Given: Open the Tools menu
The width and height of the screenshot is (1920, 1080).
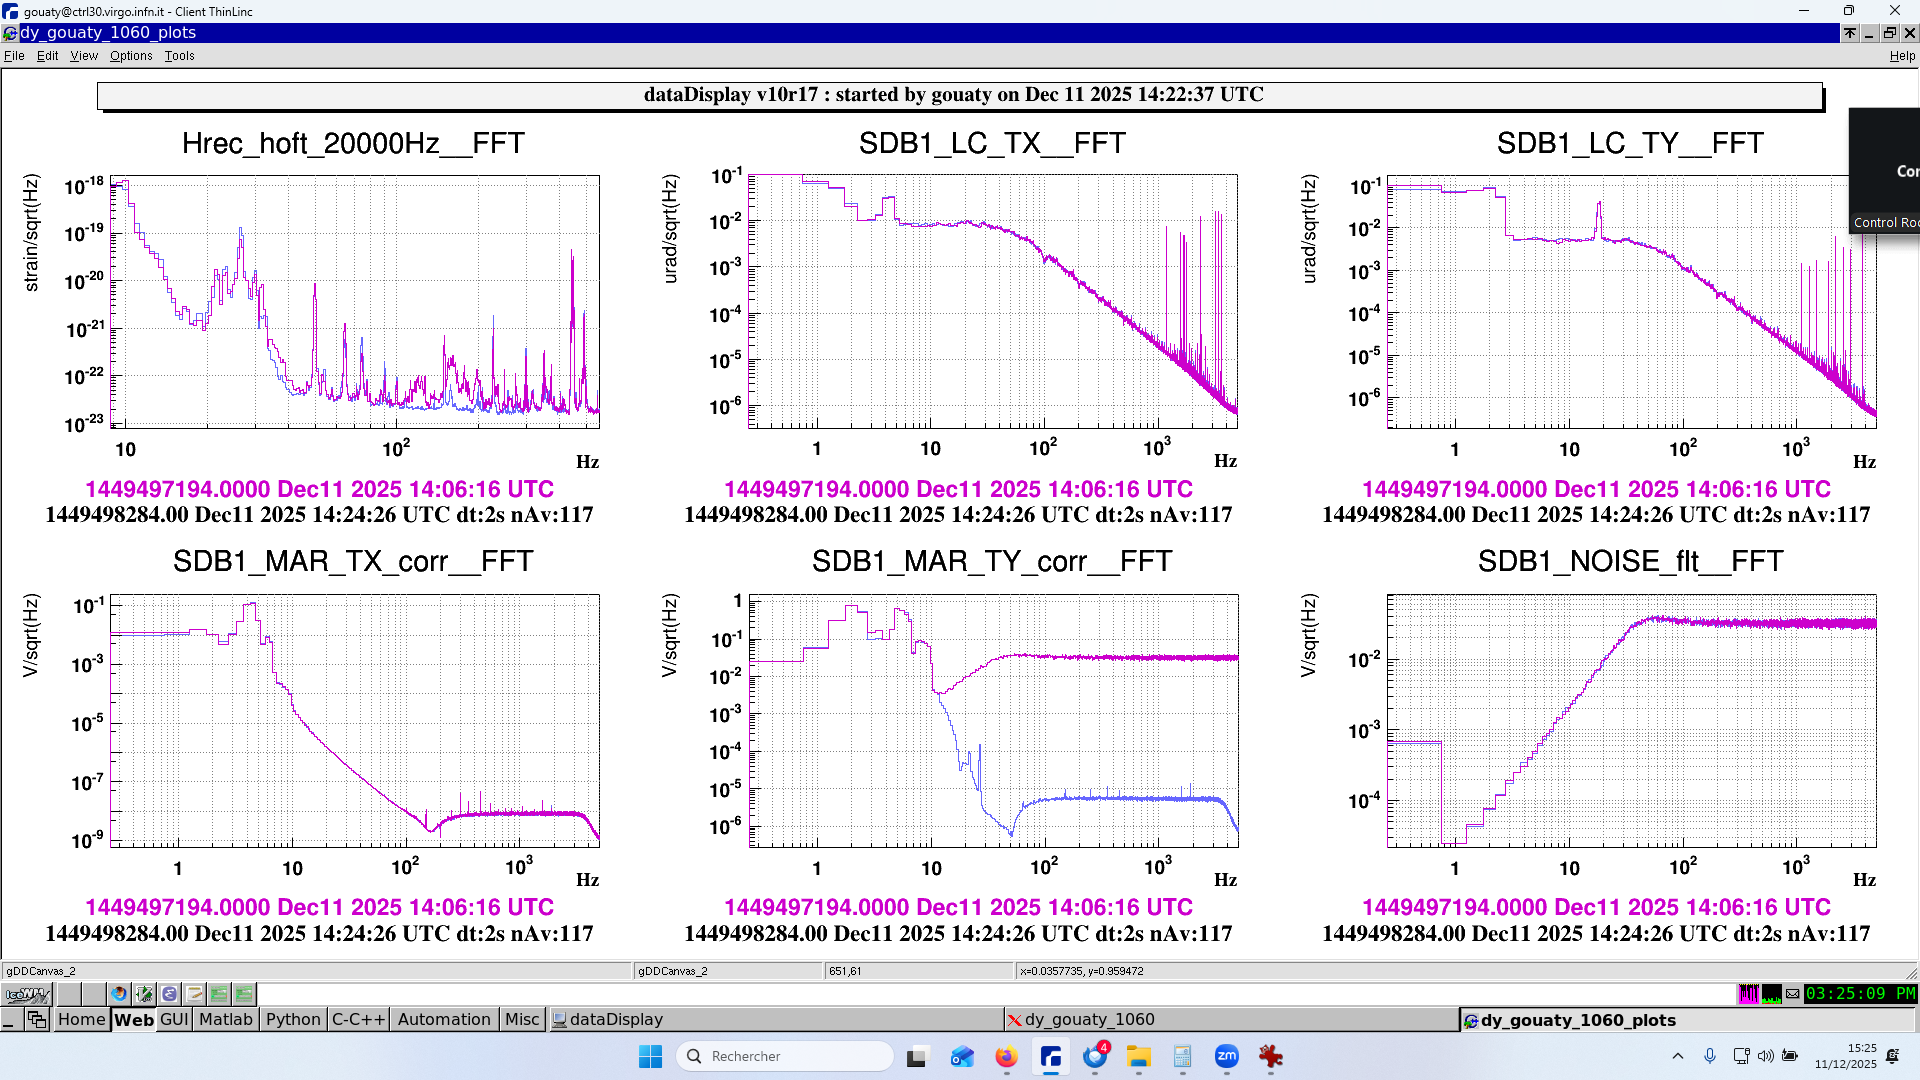Looking at the screenshot, I should pos(179,56).
